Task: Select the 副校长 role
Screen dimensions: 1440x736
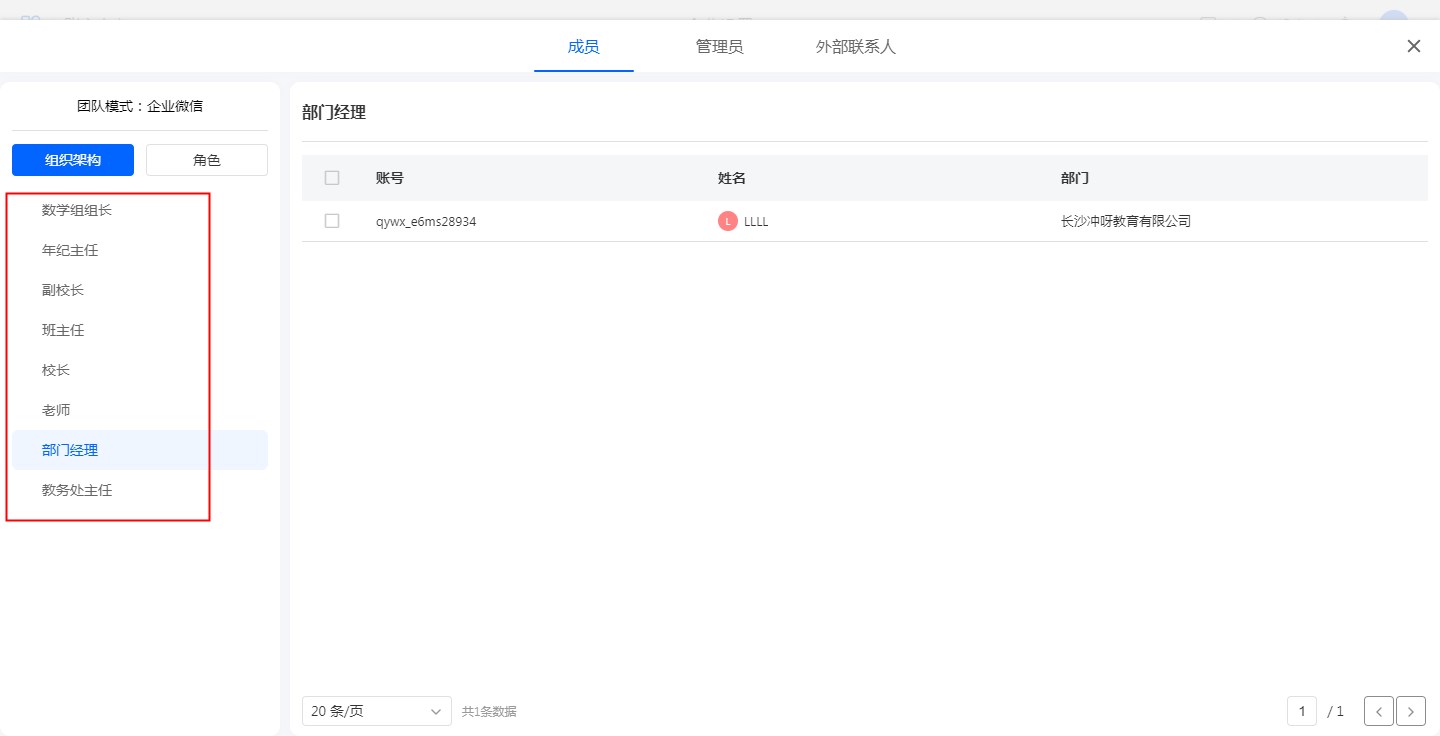Action: (63, 290)
